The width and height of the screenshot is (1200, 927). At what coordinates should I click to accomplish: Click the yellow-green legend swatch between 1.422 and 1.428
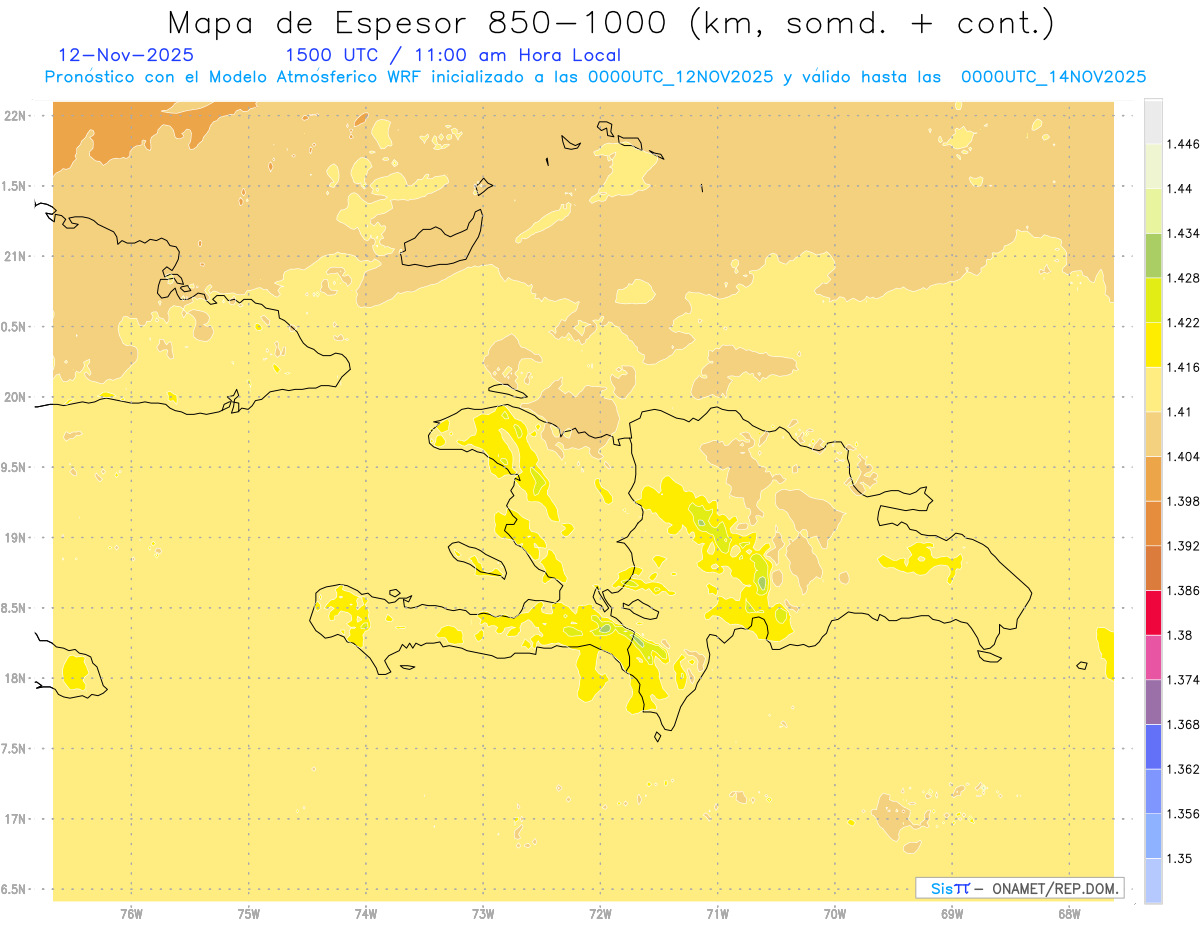click(x=1153, y=300)
